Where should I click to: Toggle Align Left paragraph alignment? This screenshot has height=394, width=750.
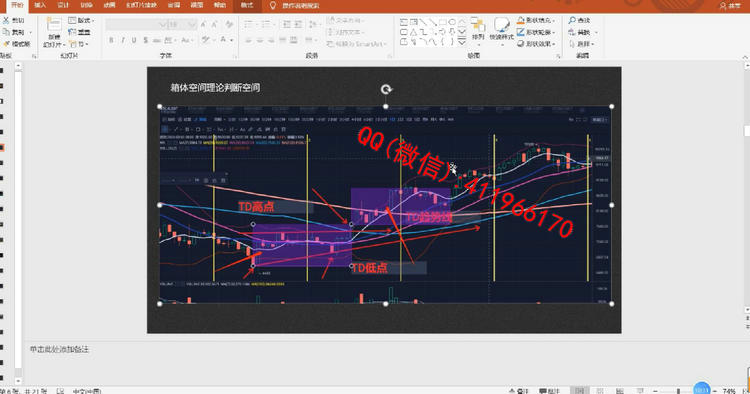pyautogui.click(x=249, y=40)
